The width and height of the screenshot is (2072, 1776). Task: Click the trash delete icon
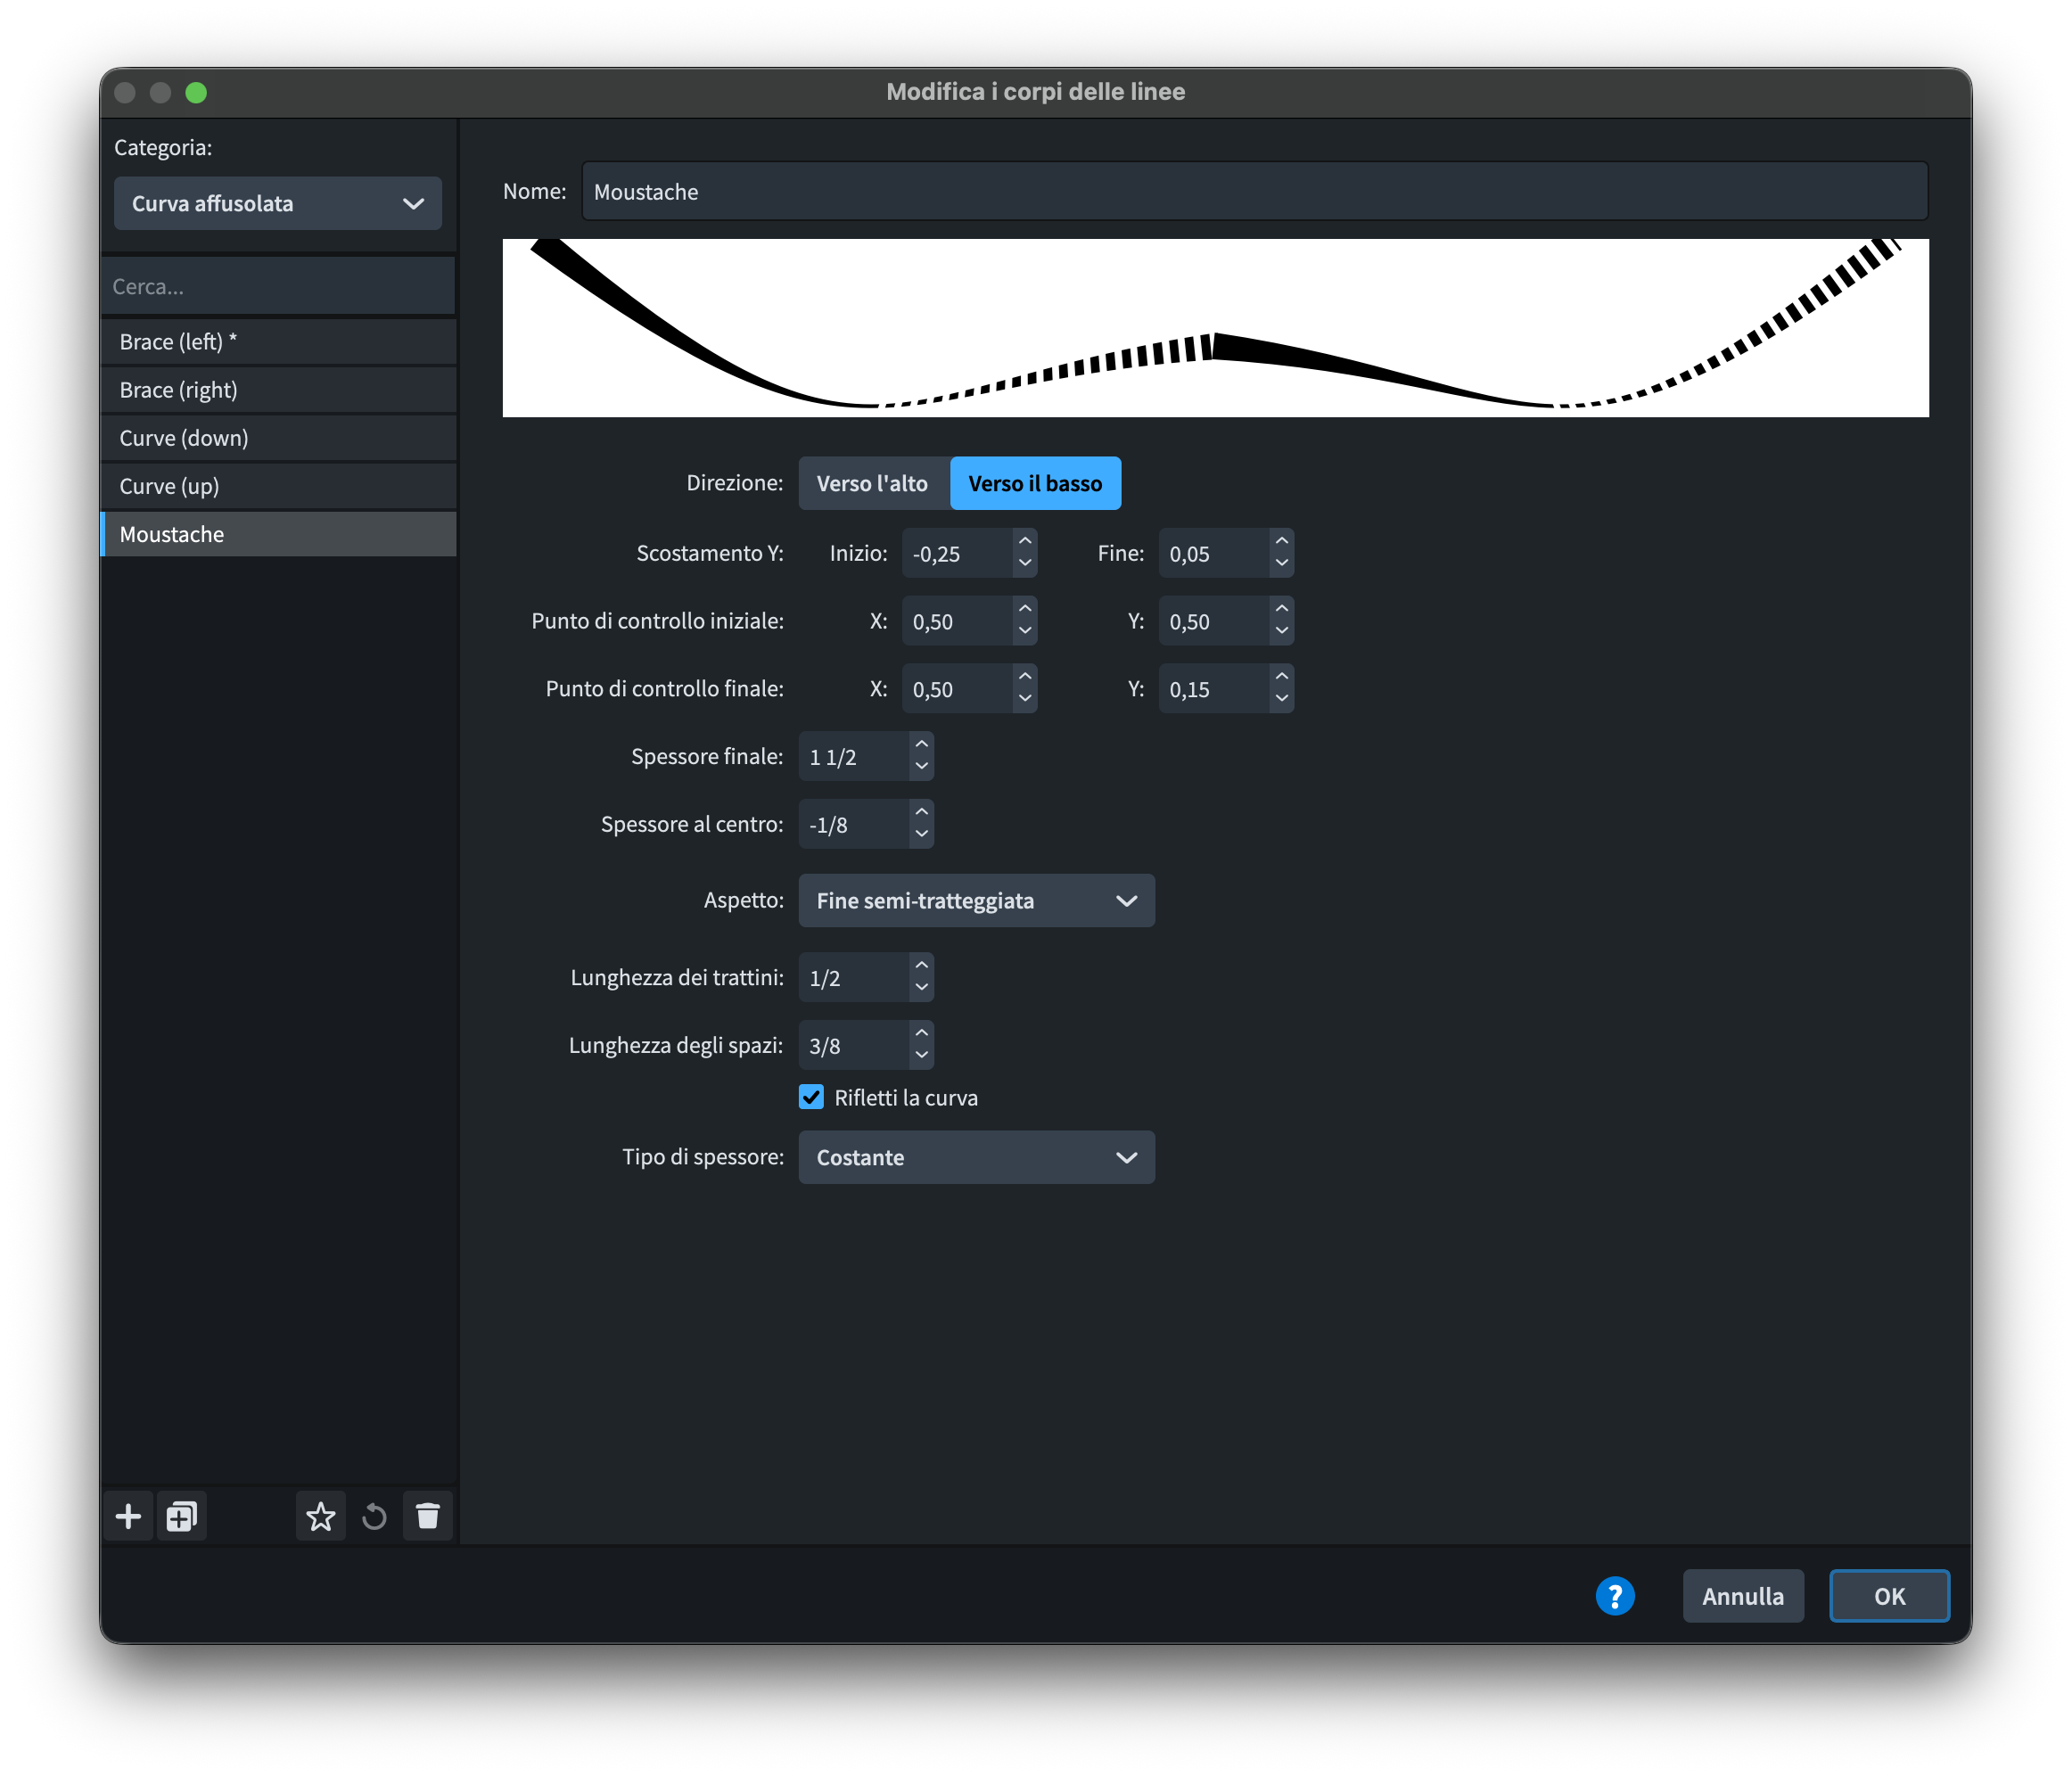click(428, 1517)
